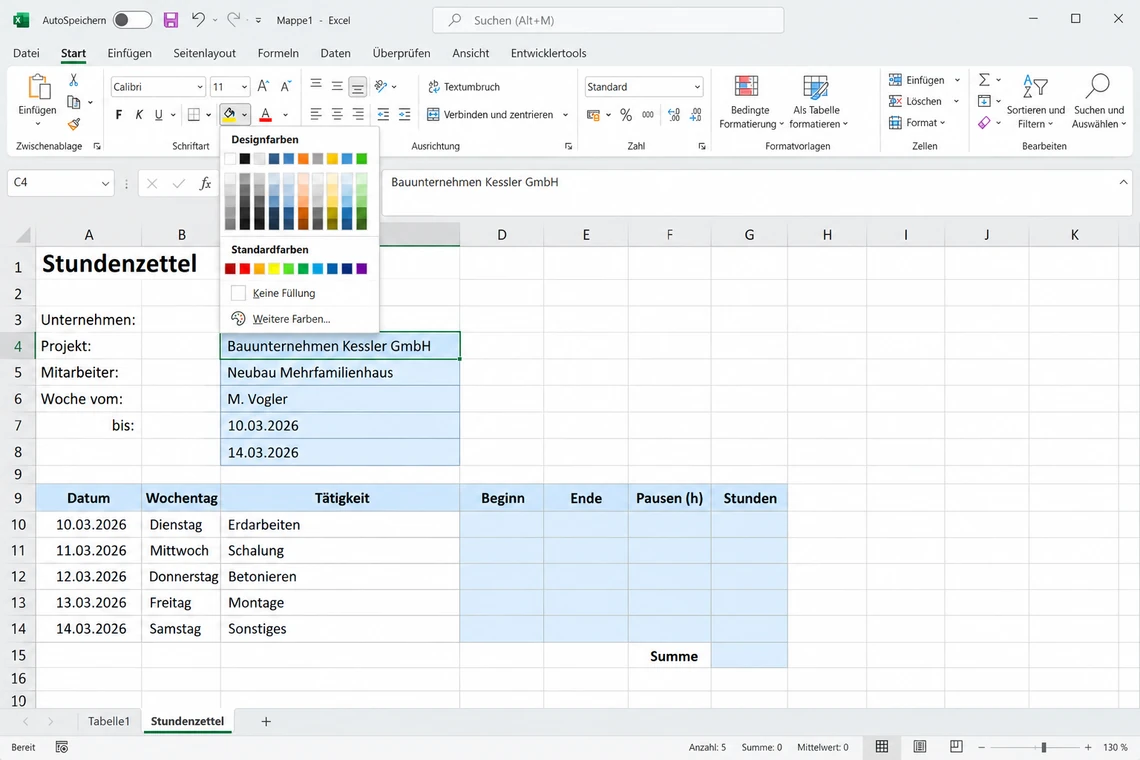Click the zoom slider handle in status bar
This screenshot has width=1140, height=760.
point(1044,747)
